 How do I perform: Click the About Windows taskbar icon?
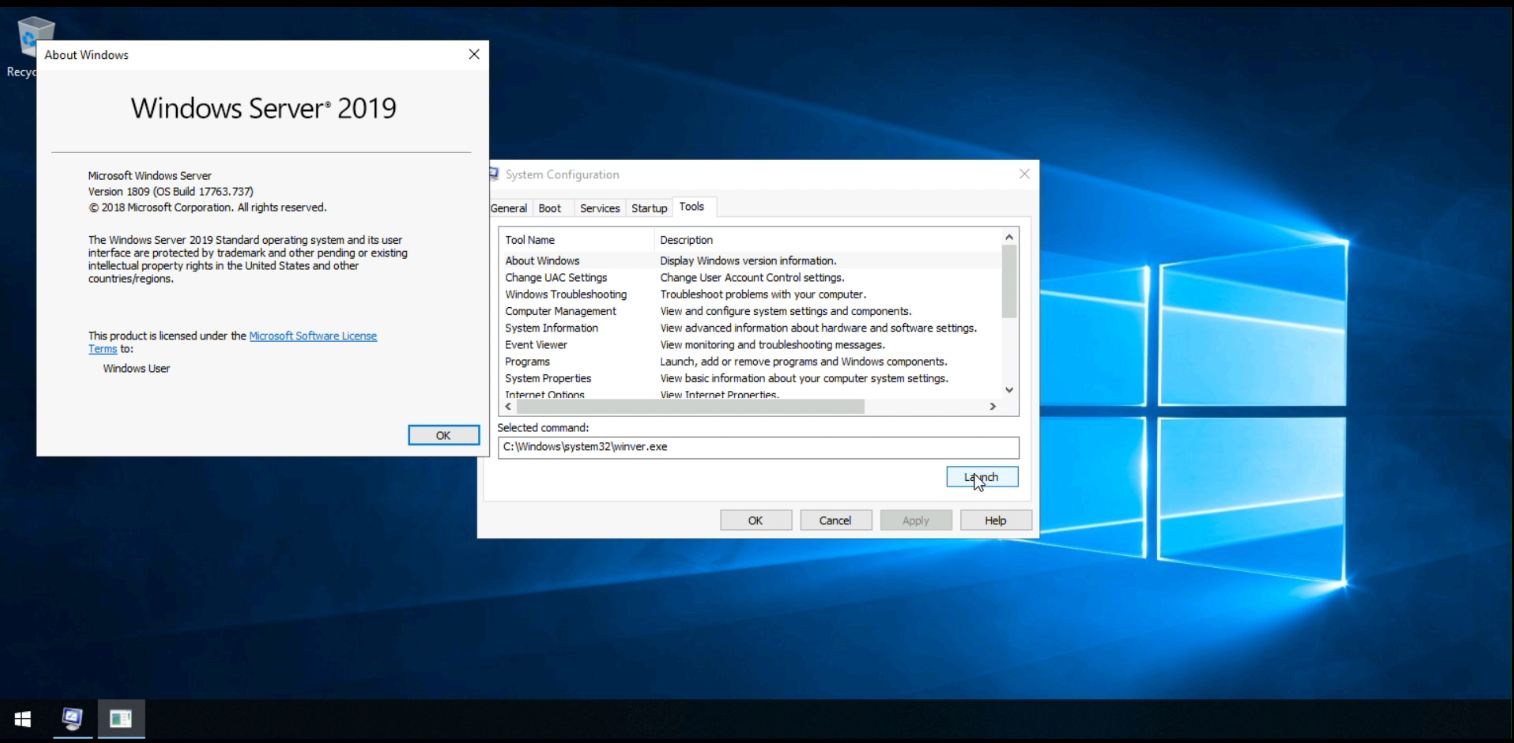[x=121, y=719]
